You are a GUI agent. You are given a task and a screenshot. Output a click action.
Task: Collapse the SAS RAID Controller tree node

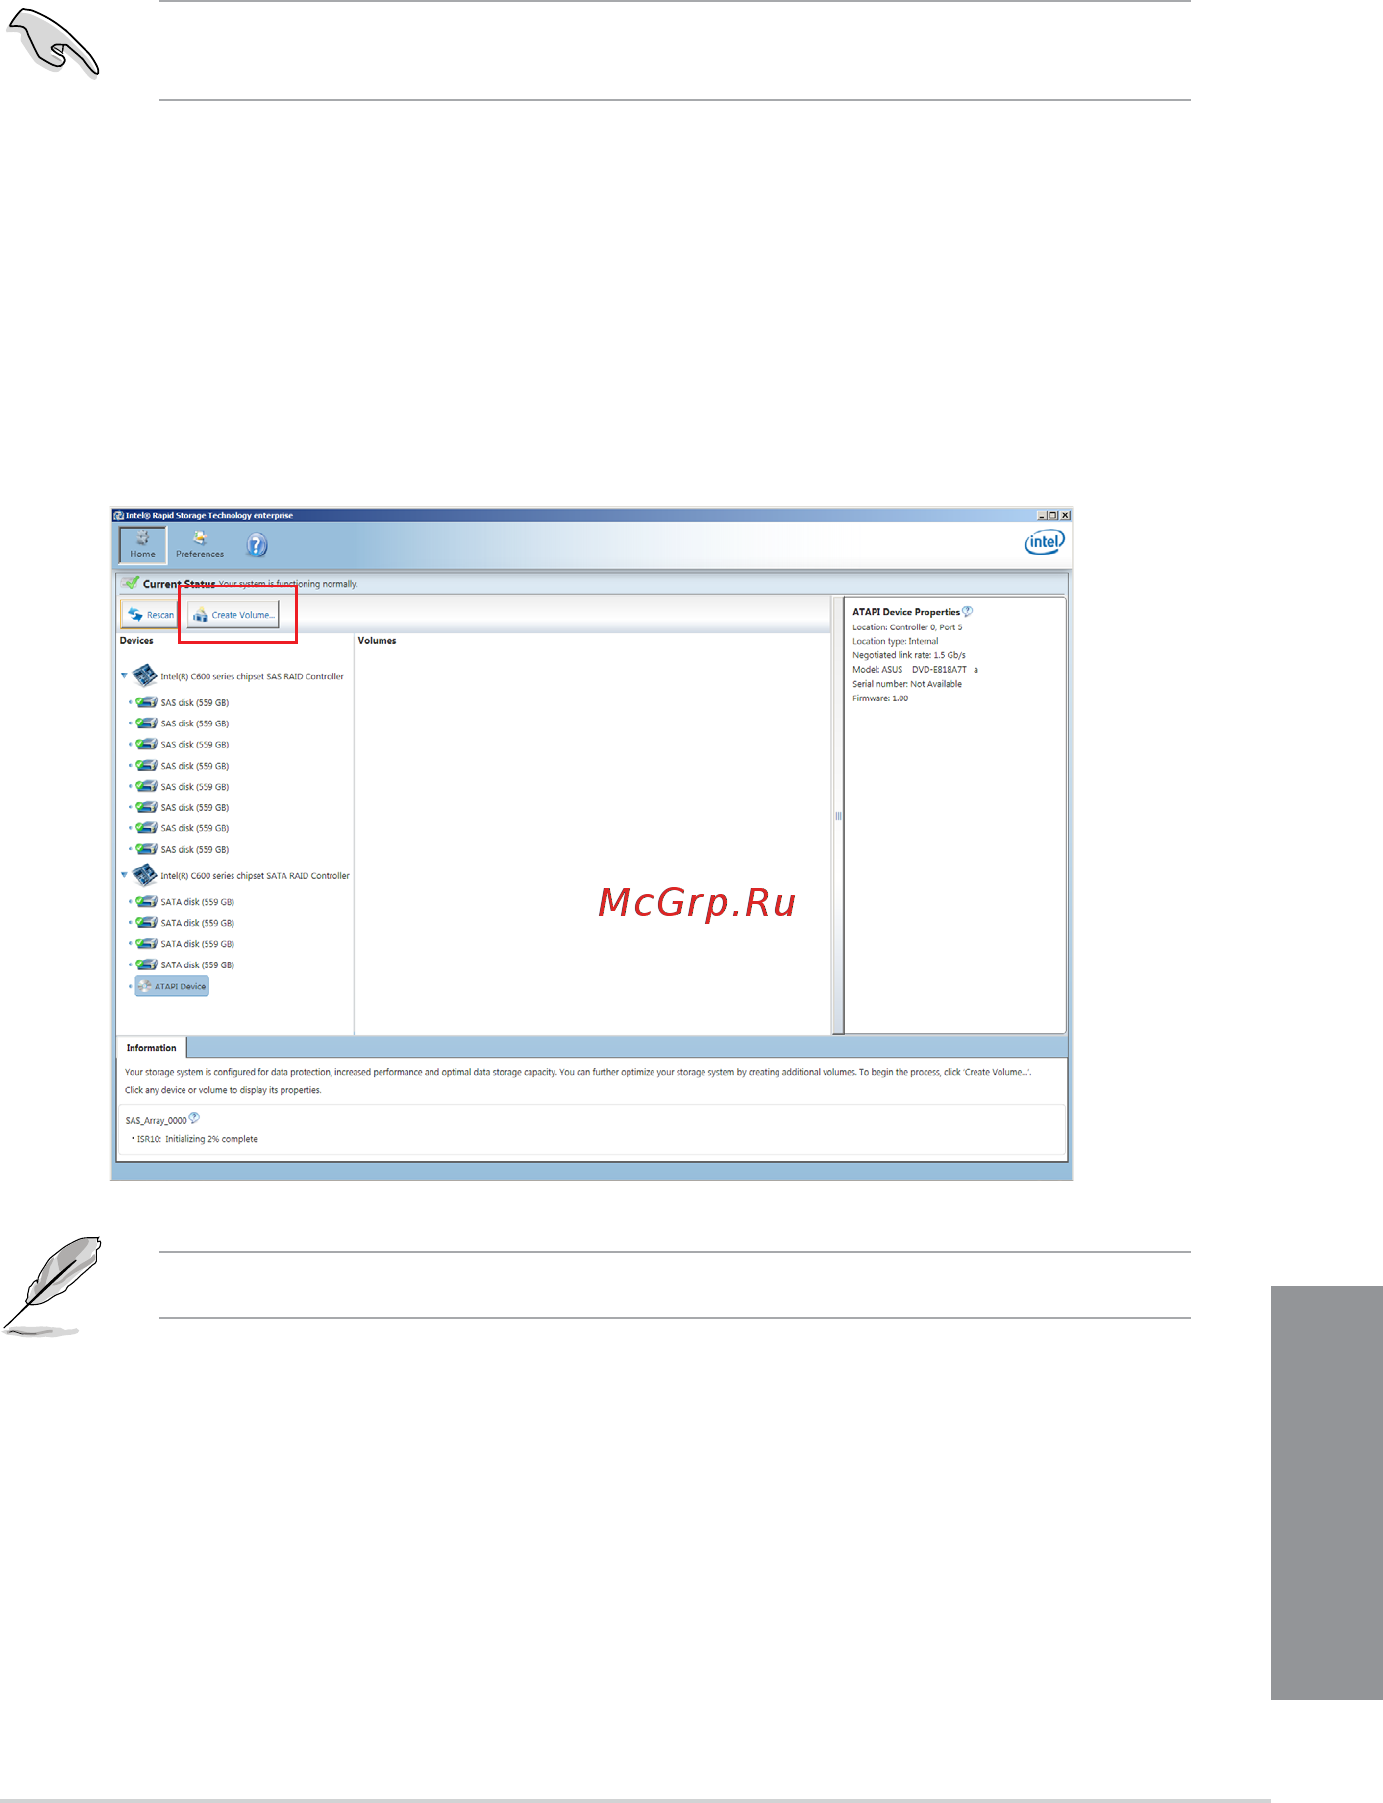pos(124,677)
